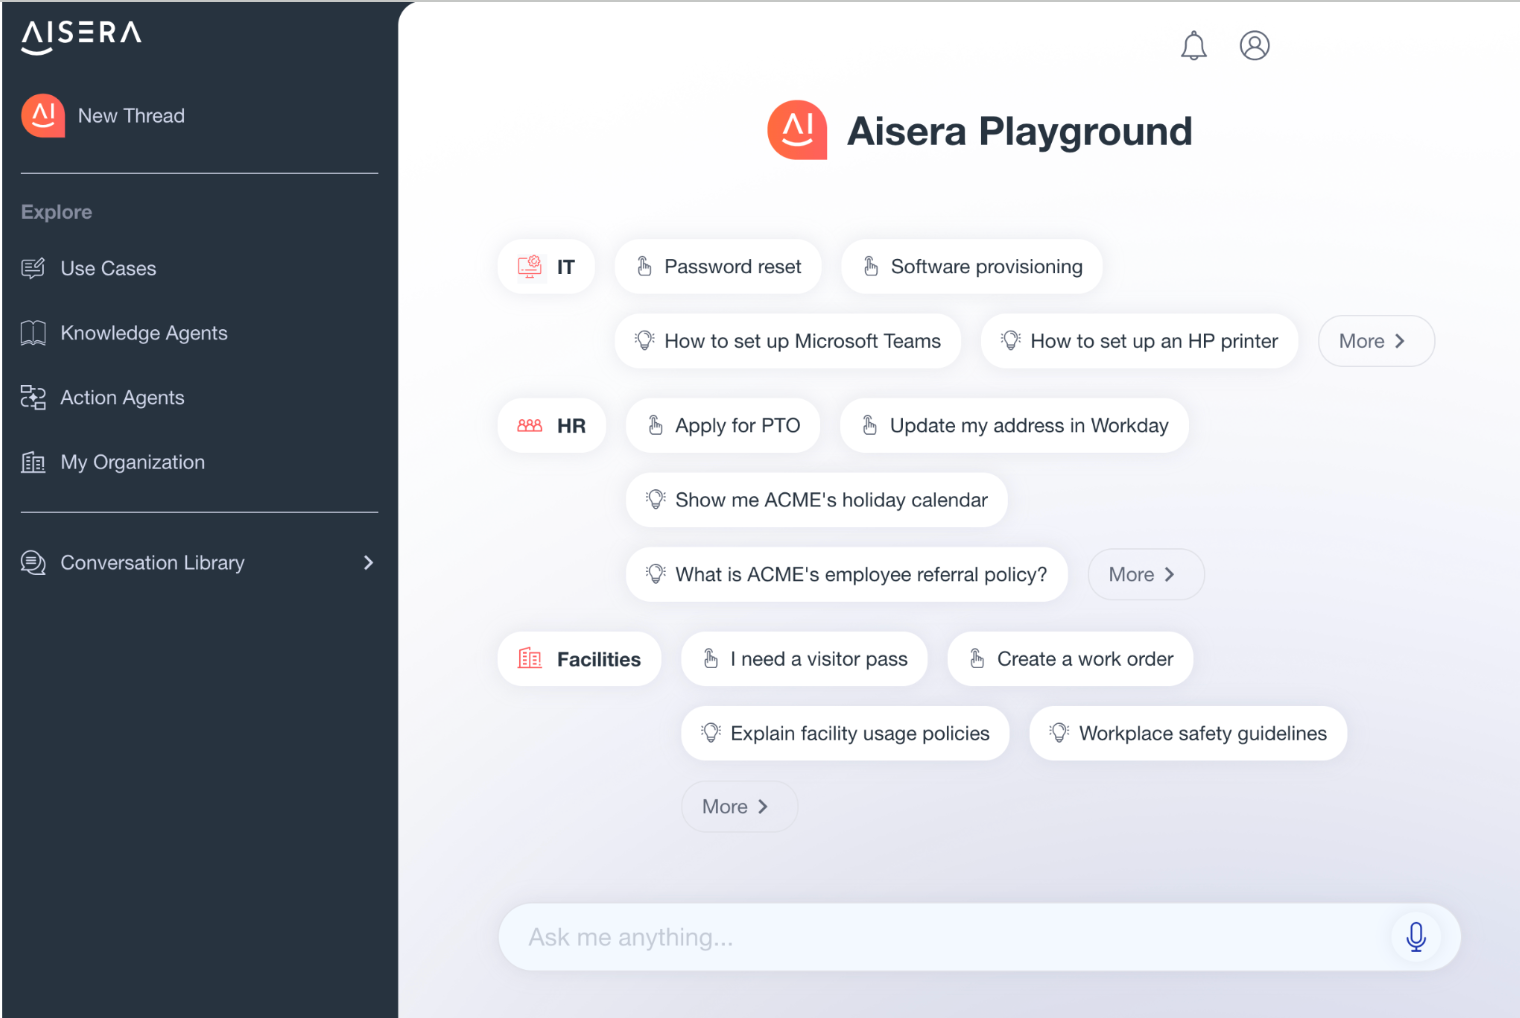This screenshot has width=1520, height=1018.
Task: Expand More options in the Facilities section
Action: point(739,806)
